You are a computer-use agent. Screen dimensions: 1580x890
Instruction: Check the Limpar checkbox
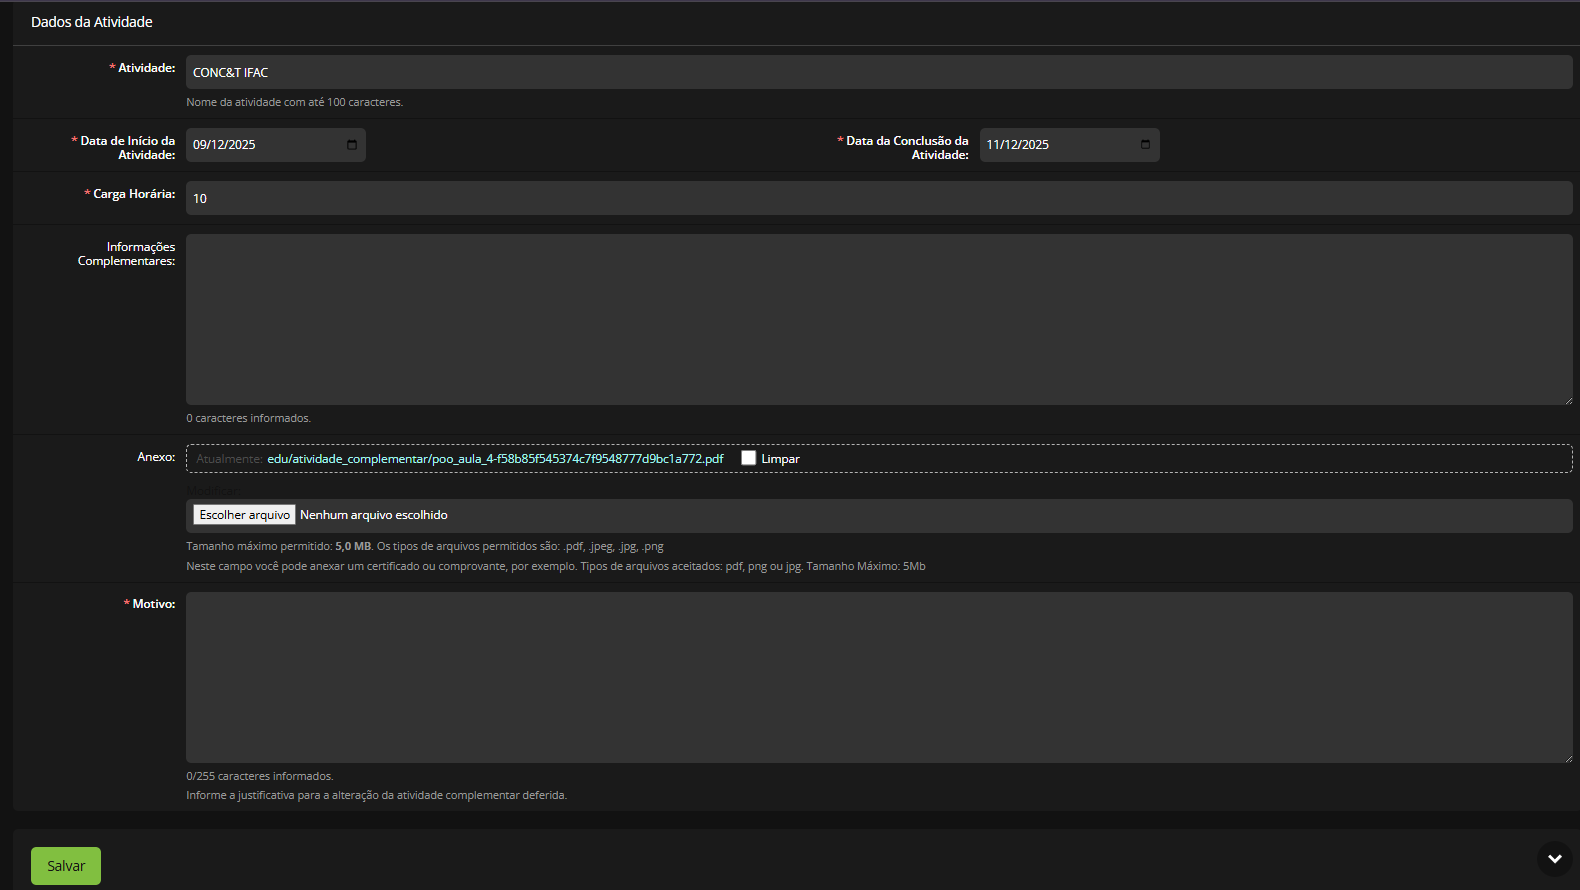pyautogui.click(x=748, y=458)
